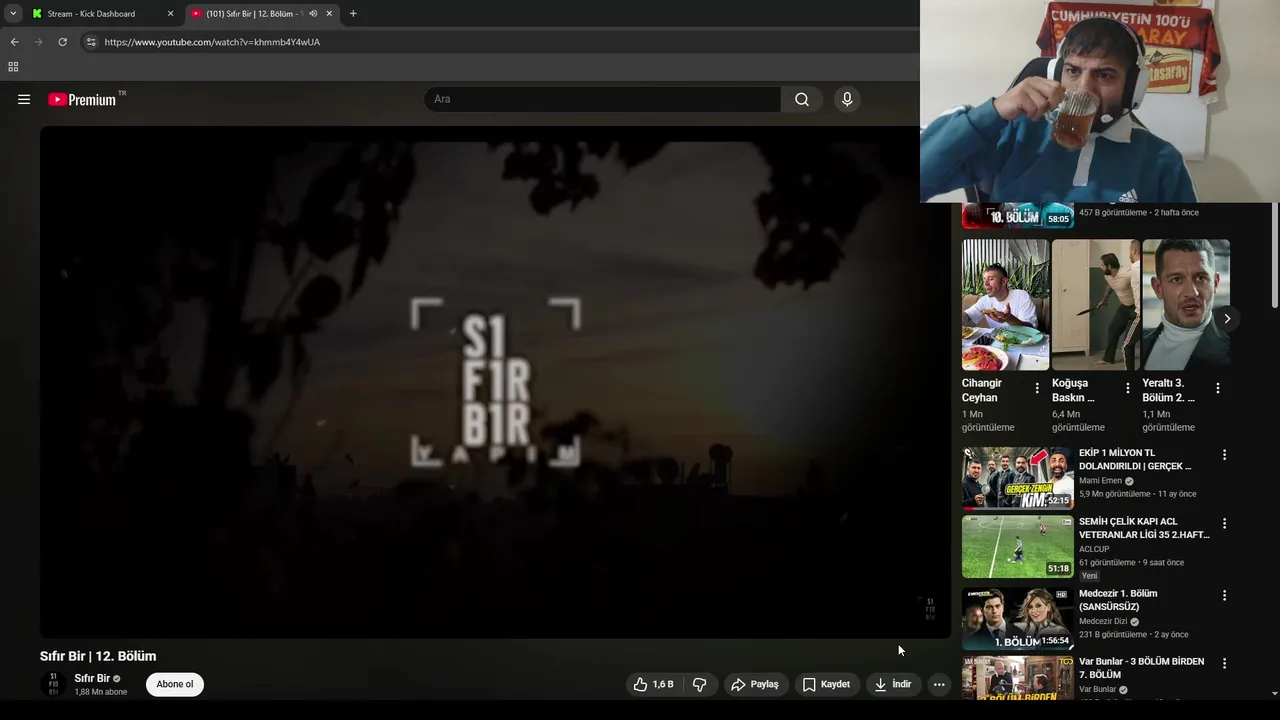1280x720 pixels.
Task: Open the Cihangir Ceyhan short thumbnail
Action: tap(1005, 305)
